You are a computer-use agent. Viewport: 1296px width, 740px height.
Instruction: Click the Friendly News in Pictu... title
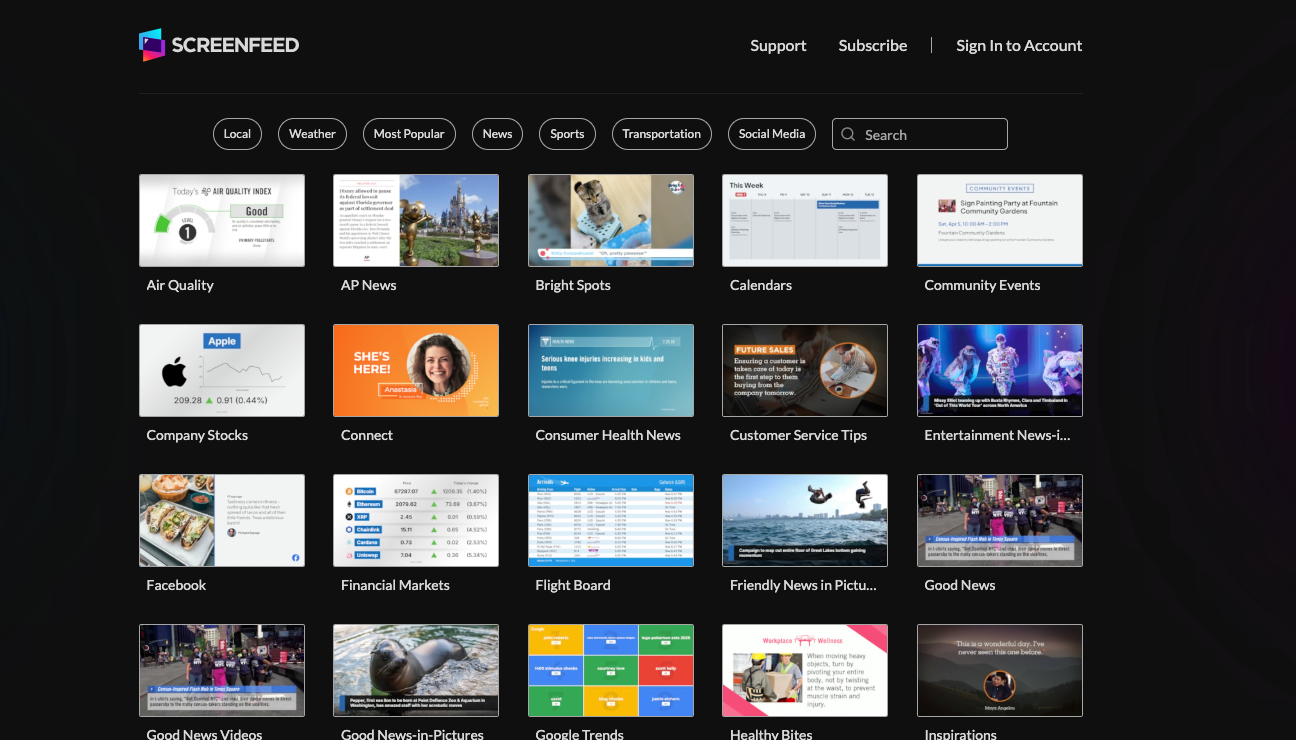803,585
